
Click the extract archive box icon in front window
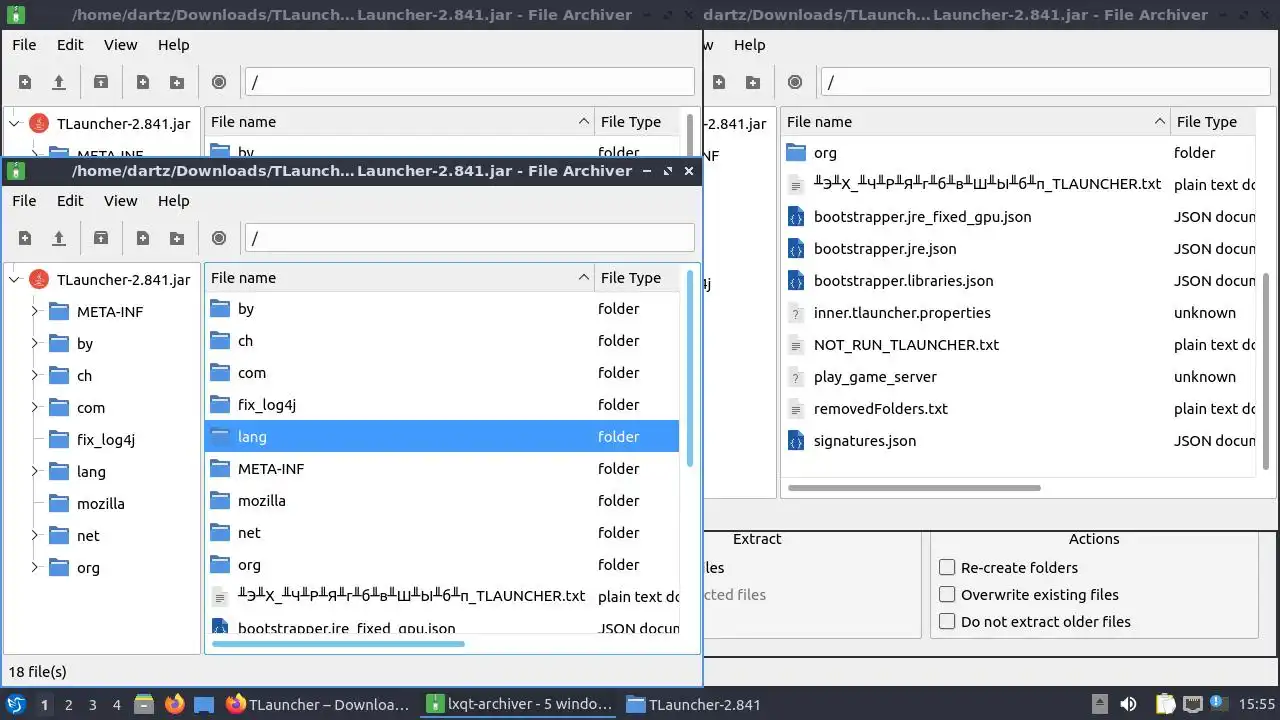pyautogui.click(x=101, y=238)
